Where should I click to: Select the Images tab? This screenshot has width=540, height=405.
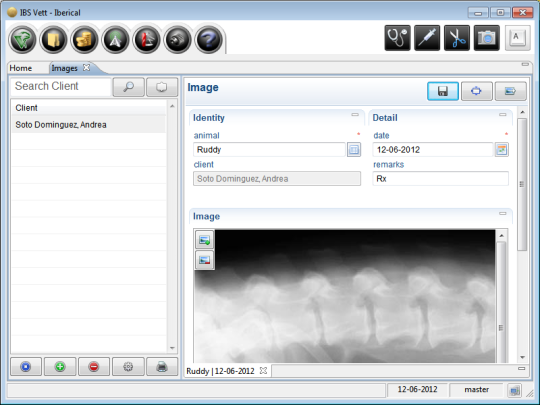64,68
